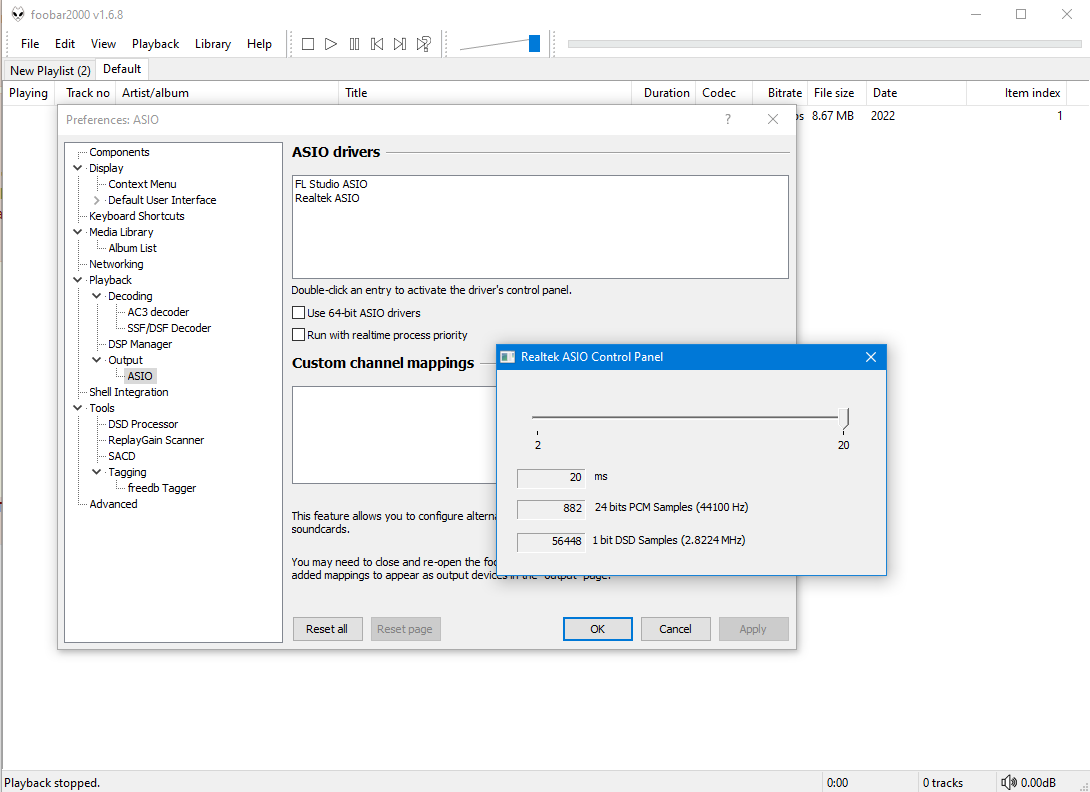Viewport: 1090px width, 792px height.
Task: Click the Realtek ASIO Control Panel title icon
Action: tap(508, 357)
